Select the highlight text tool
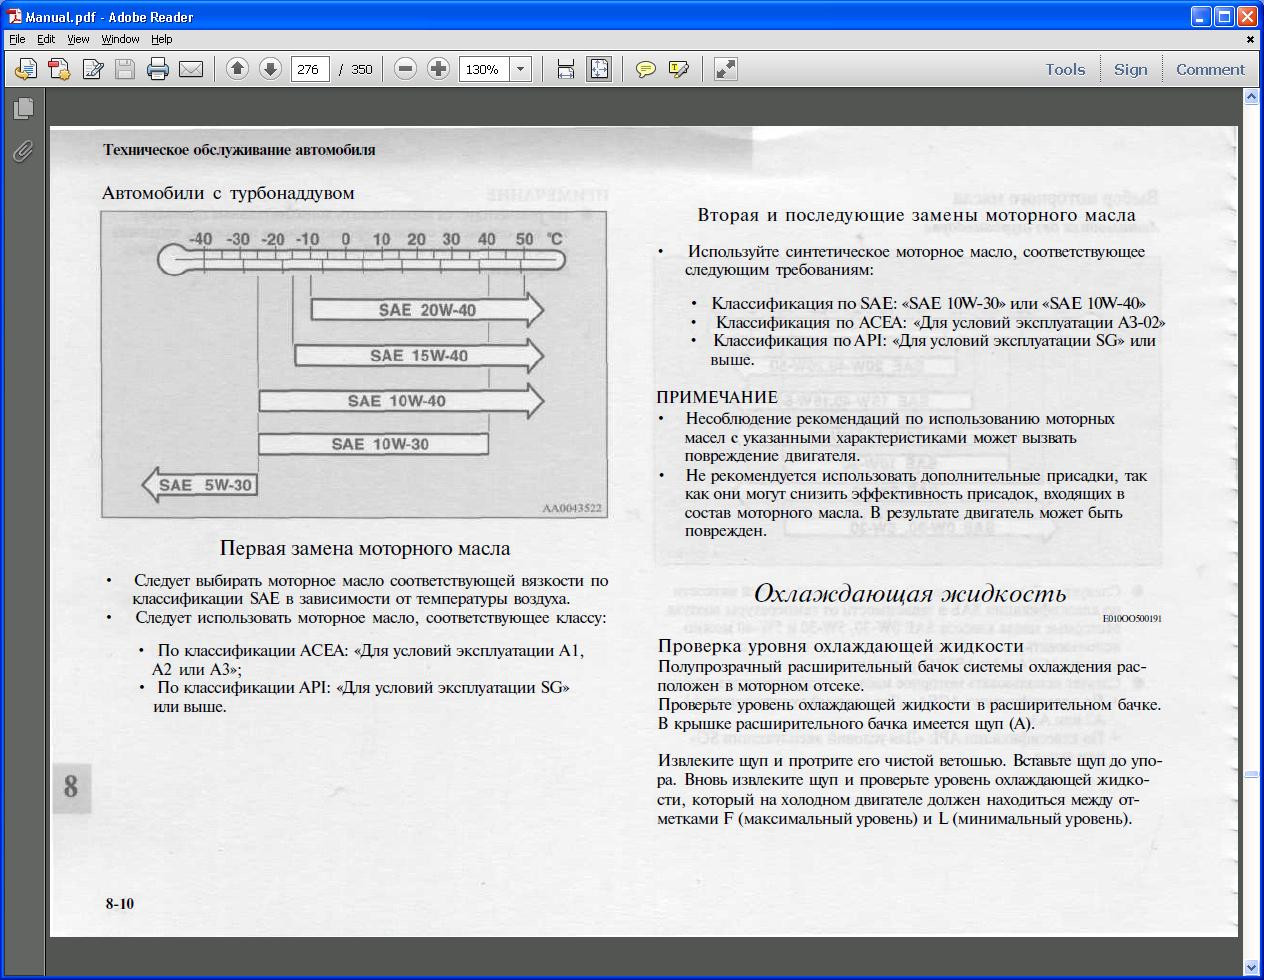The image size is (1264, 980). [679, 69]
